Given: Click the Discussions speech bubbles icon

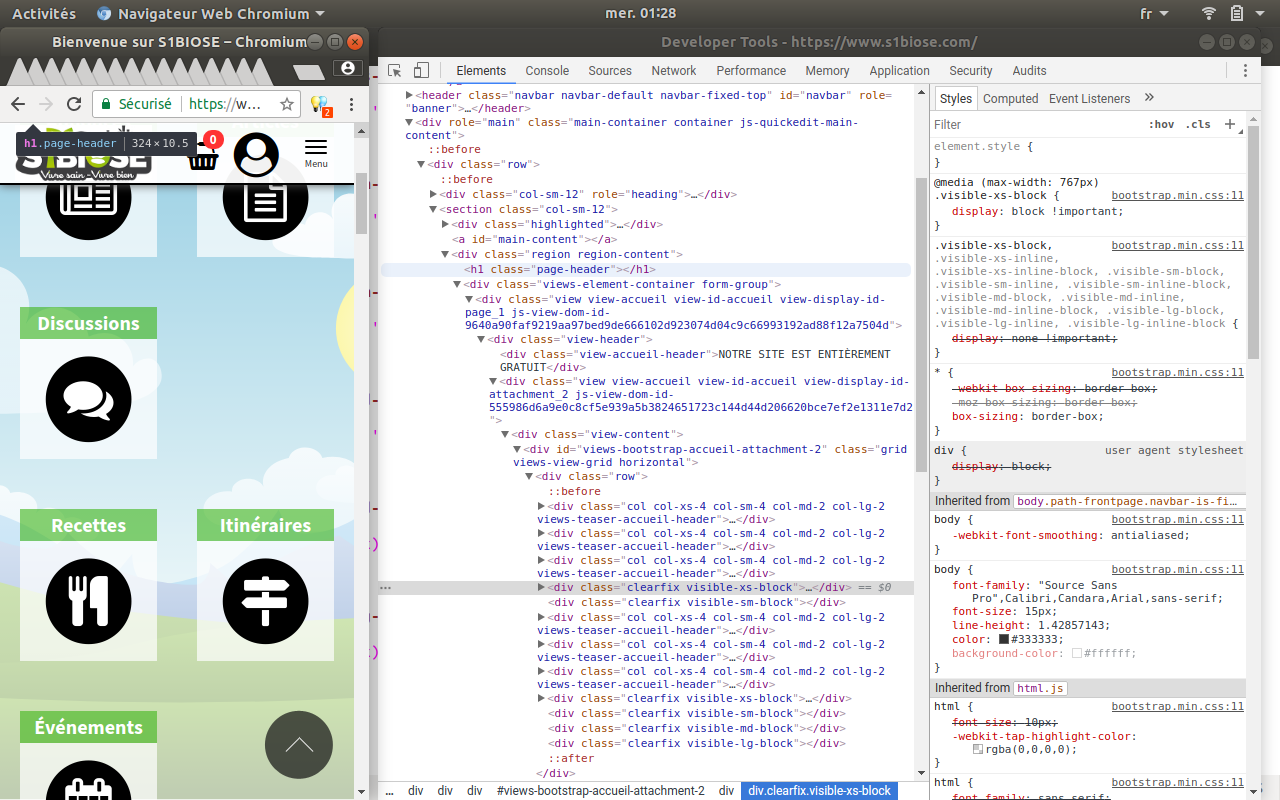Looking at the screenshot, I should click(88, 398).
